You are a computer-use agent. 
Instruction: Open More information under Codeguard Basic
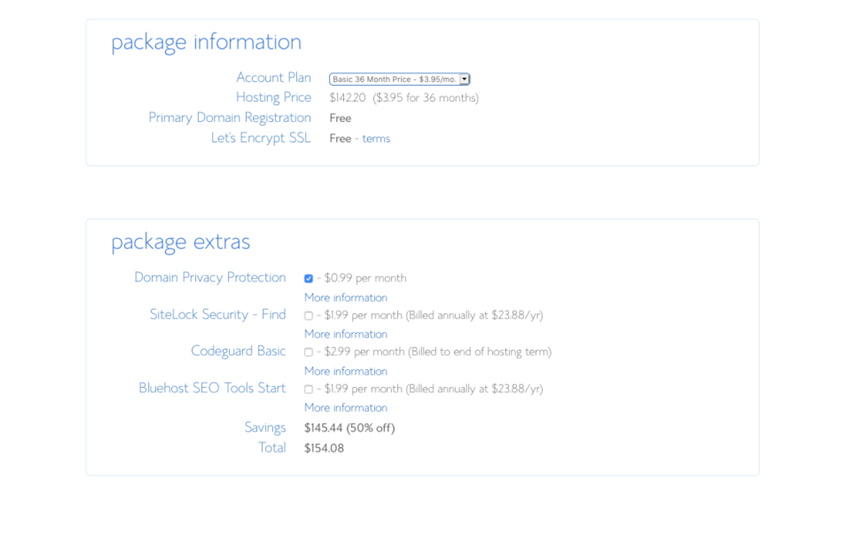tap(346, 371)
